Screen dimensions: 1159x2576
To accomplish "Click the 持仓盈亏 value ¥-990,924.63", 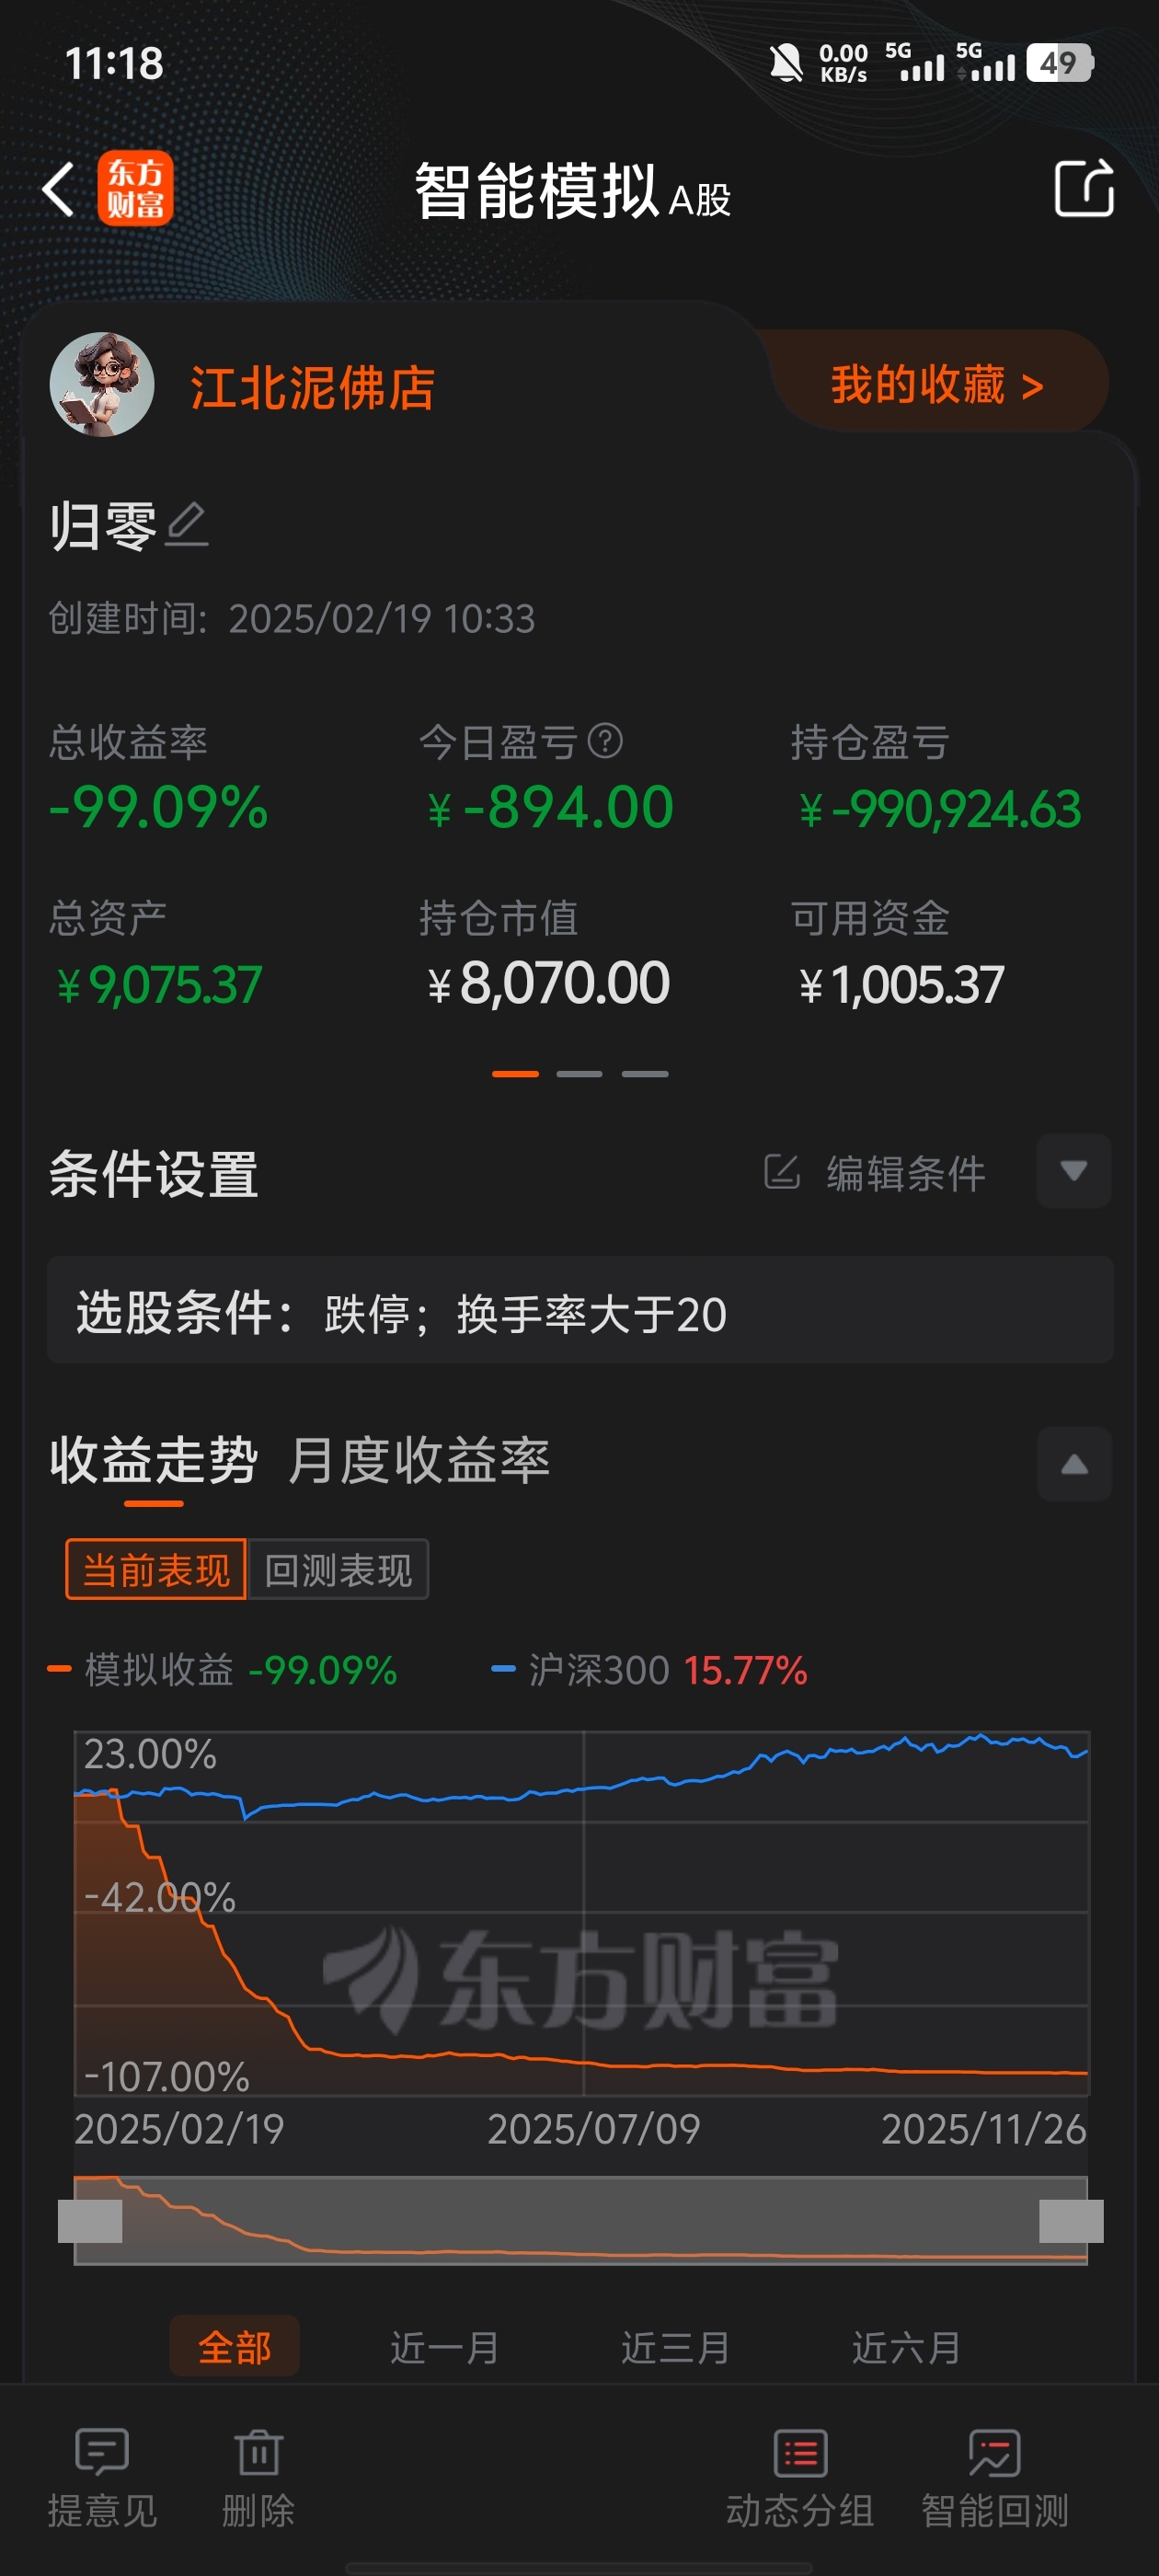I will click(939, 809).
